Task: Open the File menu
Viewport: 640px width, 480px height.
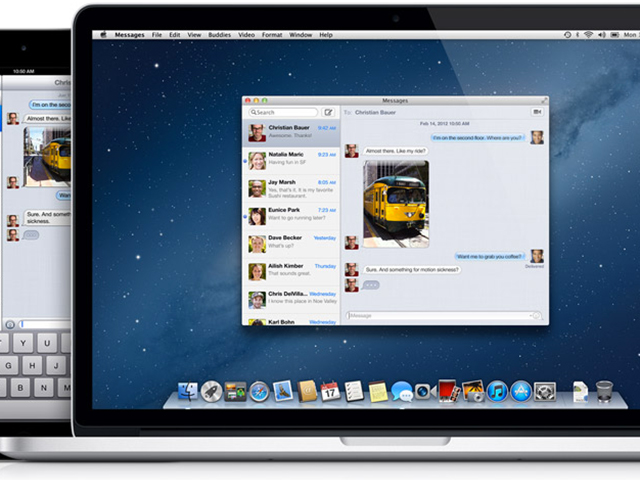Action: pyautogui.click(x=157, y=35)
